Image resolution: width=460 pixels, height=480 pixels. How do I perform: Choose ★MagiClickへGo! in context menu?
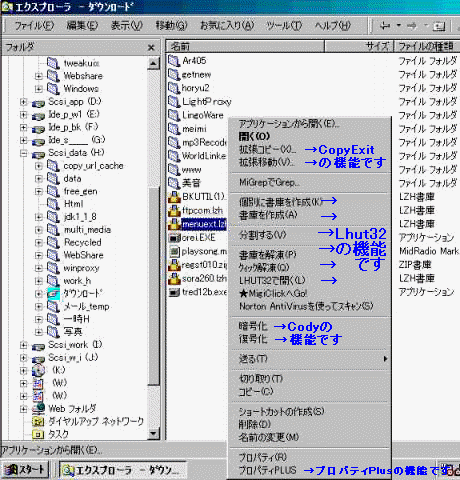(x=309, y=294)
